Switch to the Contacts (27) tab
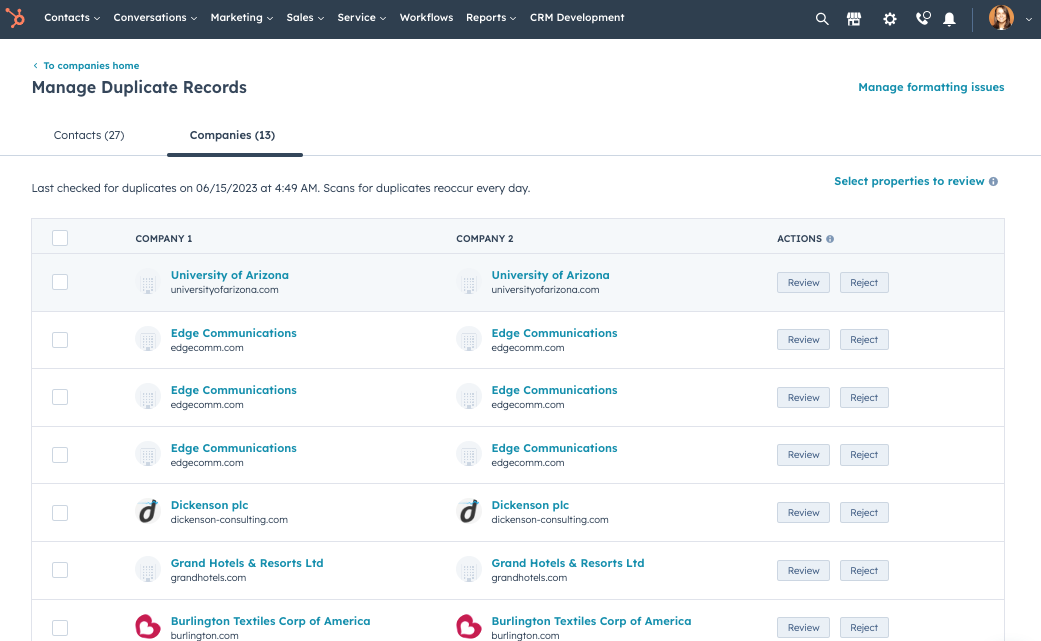Image resolution: width=1041 pixels, height=641 pixels. (x=89, y=135)
